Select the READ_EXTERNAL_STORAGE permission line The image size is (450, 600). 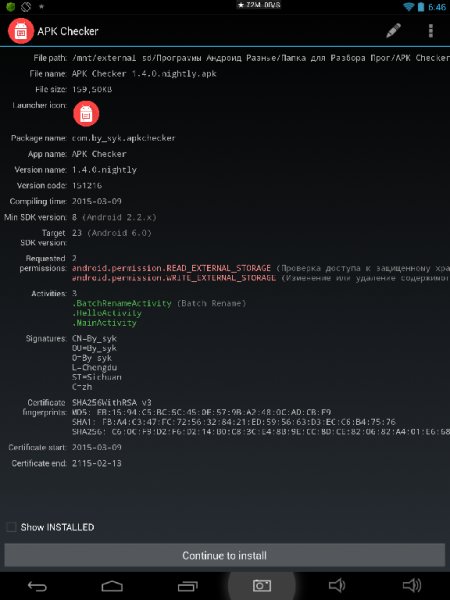click(x=261, y=268)
